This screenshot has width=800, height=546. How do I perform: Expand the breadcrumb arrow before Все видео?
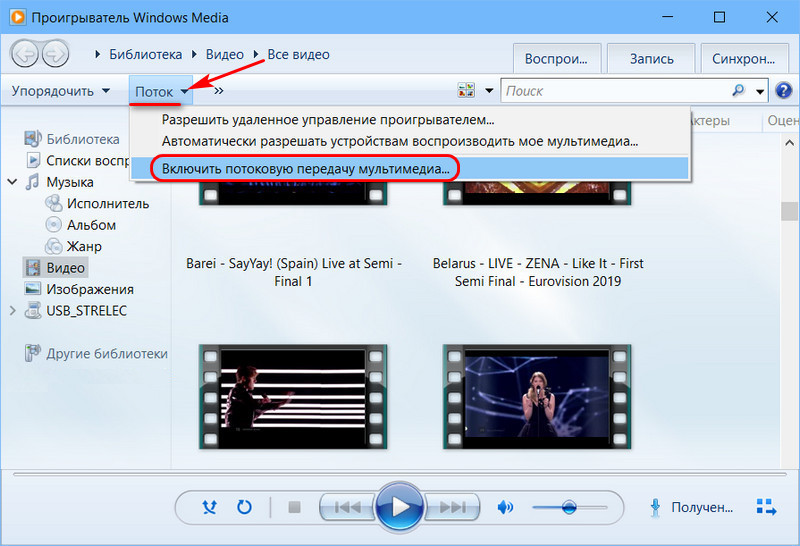pos(256,55)
